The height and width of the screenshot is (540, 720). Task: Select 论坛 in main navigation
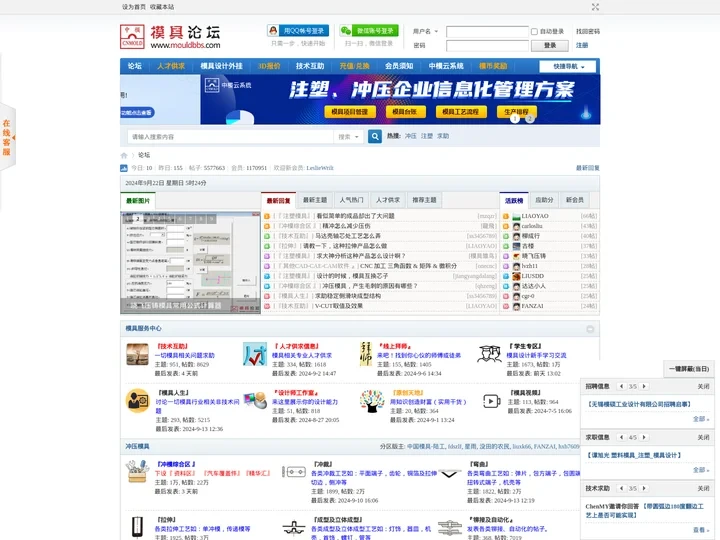click(135, 66)
